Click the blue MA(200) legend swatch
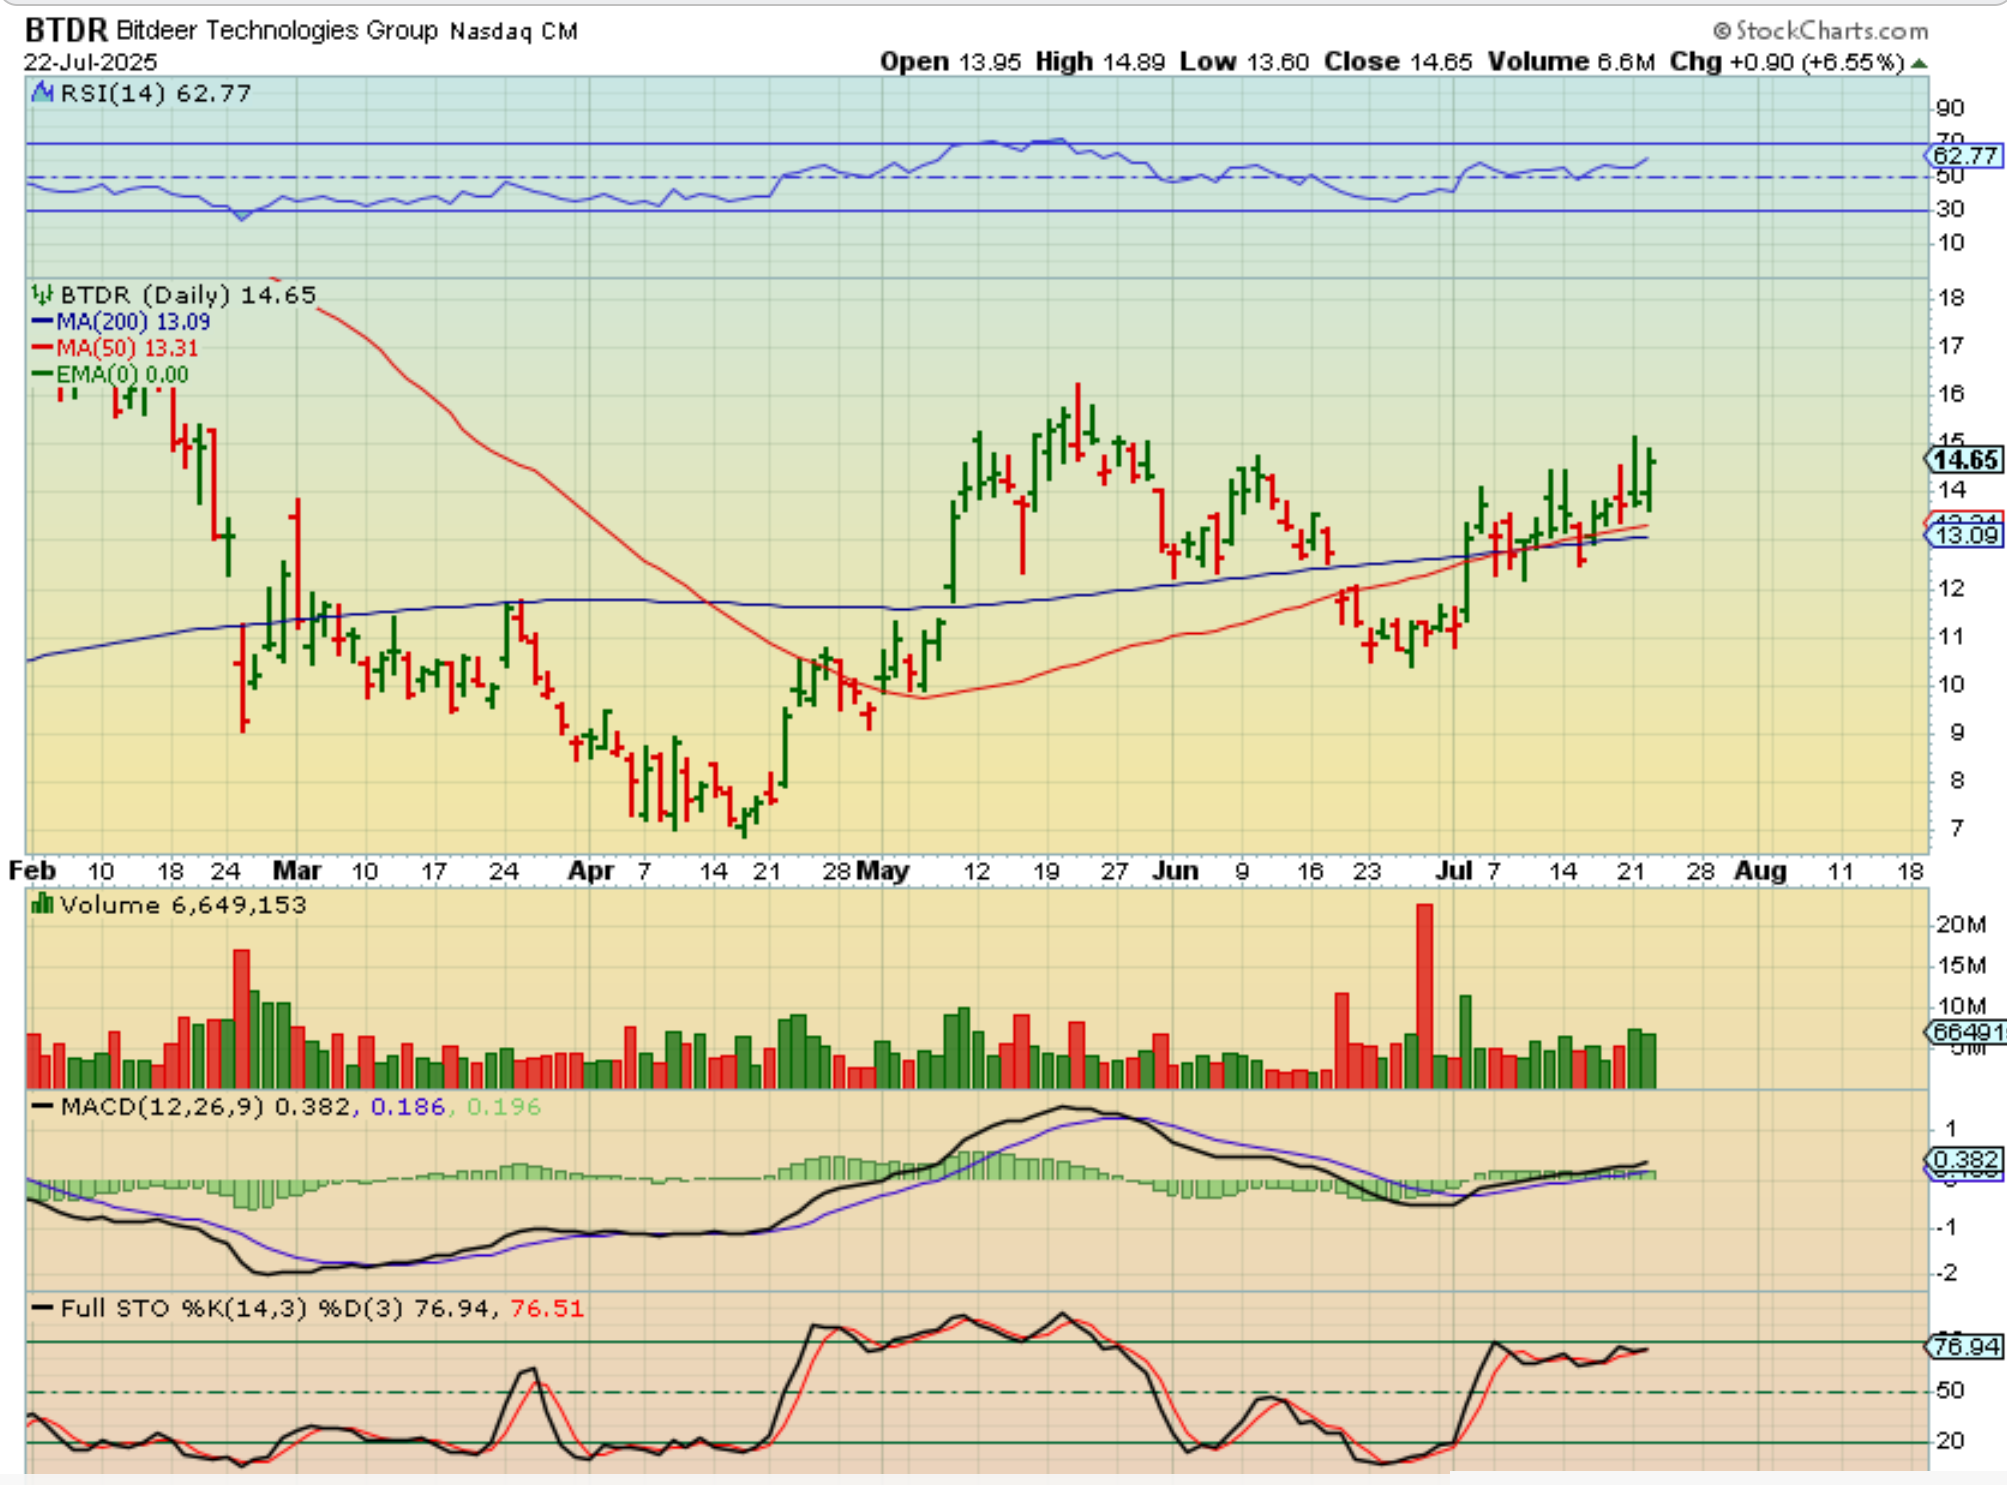This screenshot has height=1485, width=2007. [42, 322]
